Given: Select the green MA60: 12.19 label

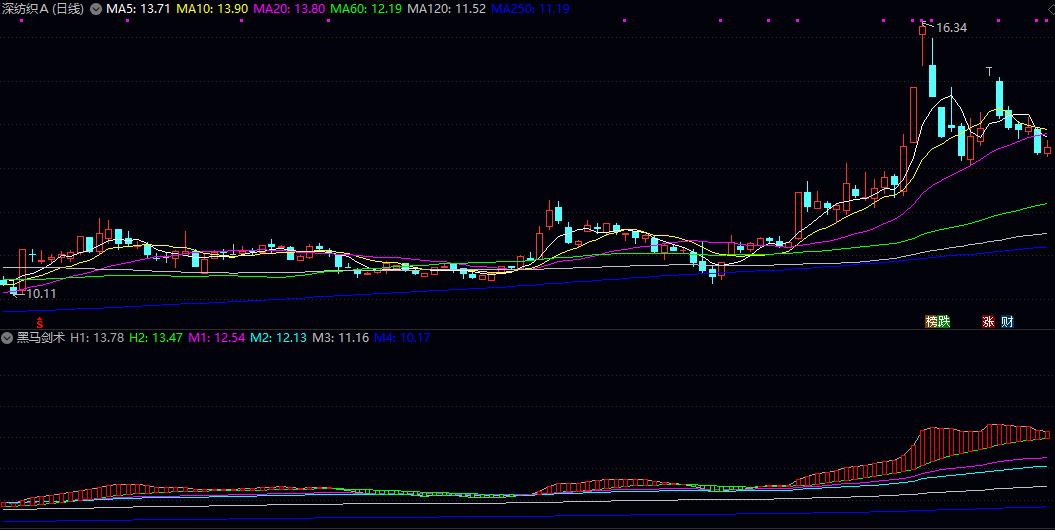Looking at the screenshot, I should 368,9.
